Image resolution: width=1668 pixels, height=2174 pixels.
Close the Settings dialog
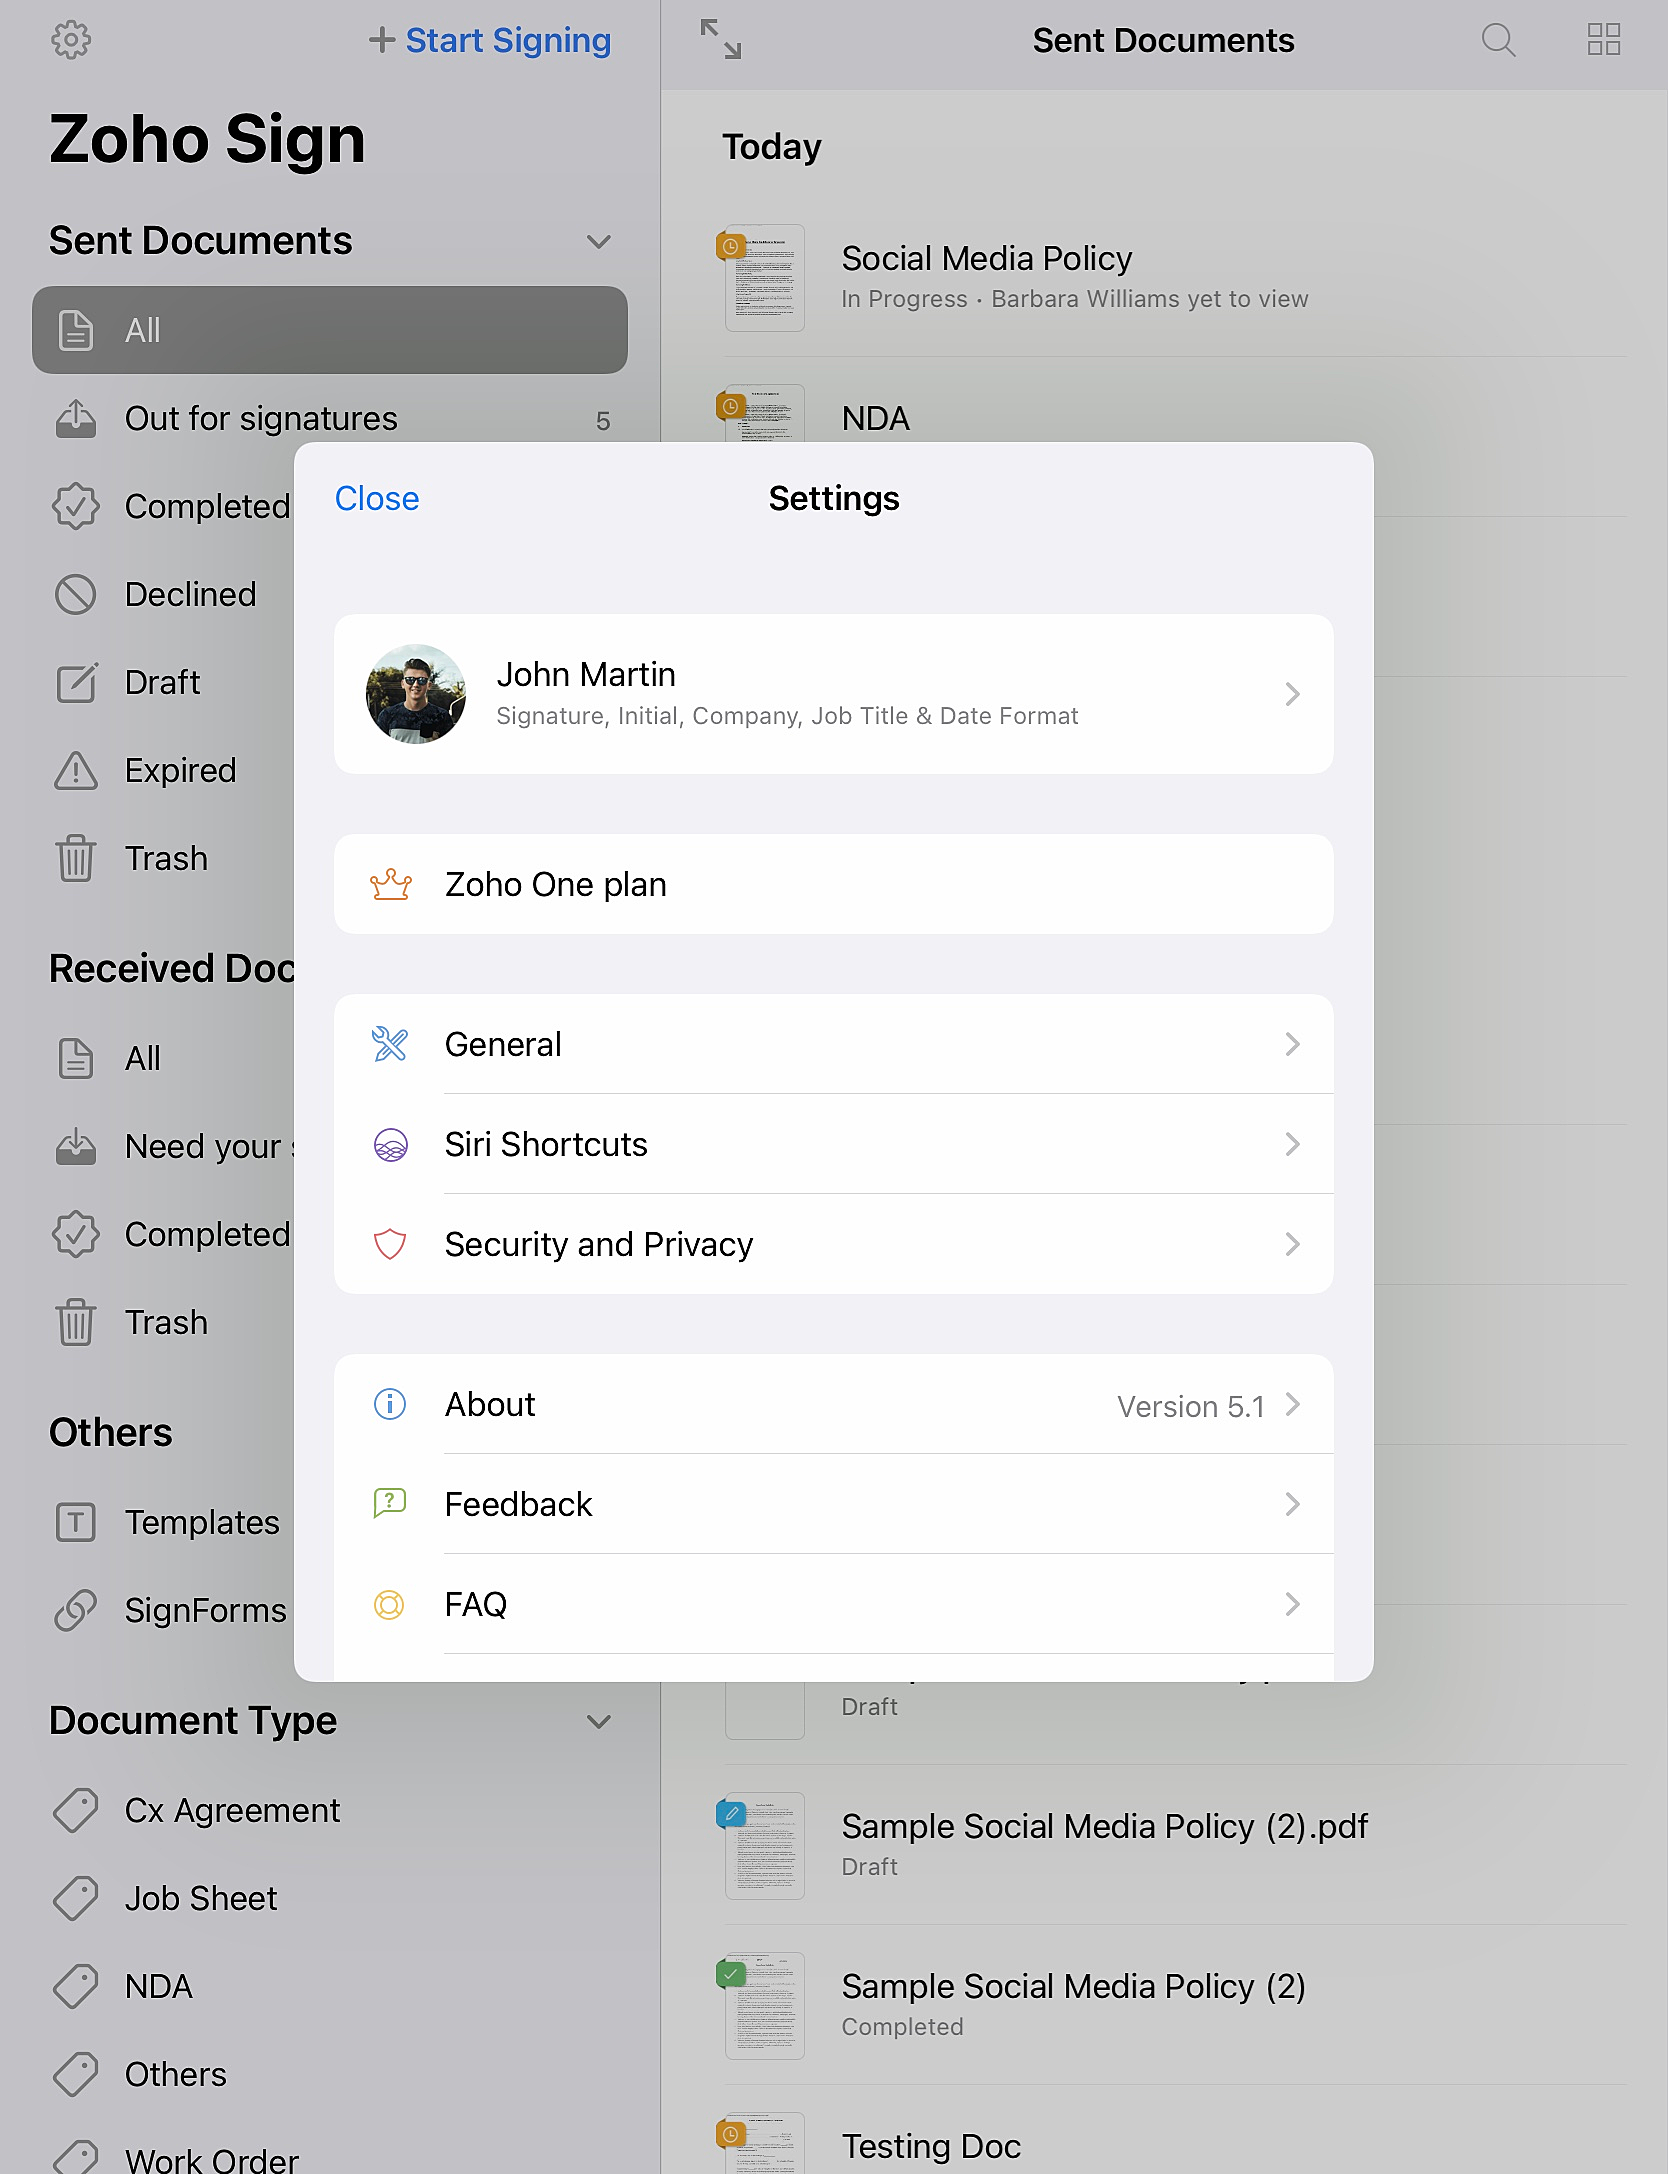[377, 498]
